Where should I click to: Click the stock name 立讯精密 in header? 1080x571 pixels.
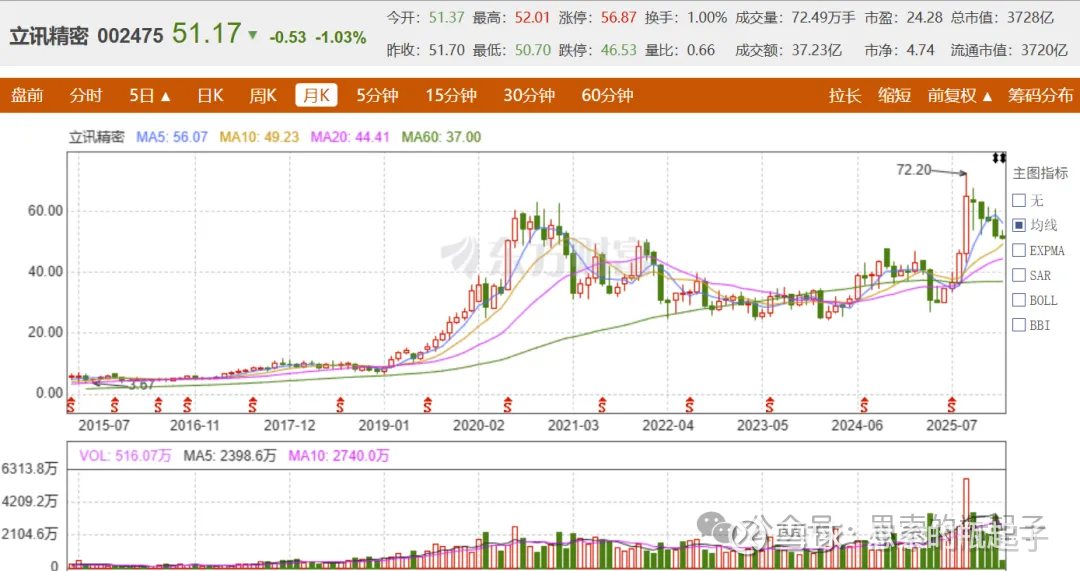[49, 36]
